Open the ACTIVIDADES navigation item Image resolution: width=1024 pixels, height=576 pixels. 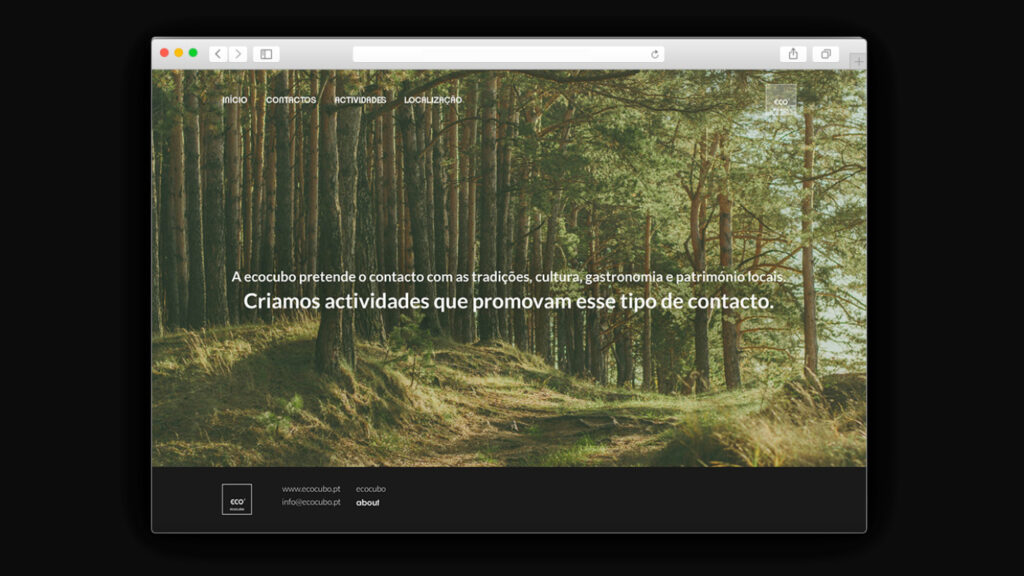pos(360,100)
